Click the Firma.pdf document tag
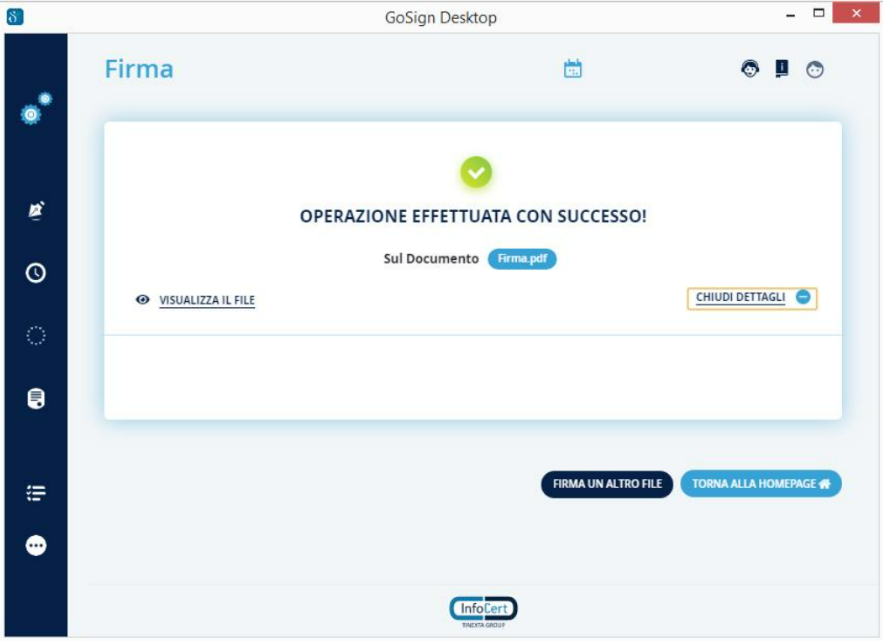883x641 pixels. pyautogui.click(x=522, y=258)
